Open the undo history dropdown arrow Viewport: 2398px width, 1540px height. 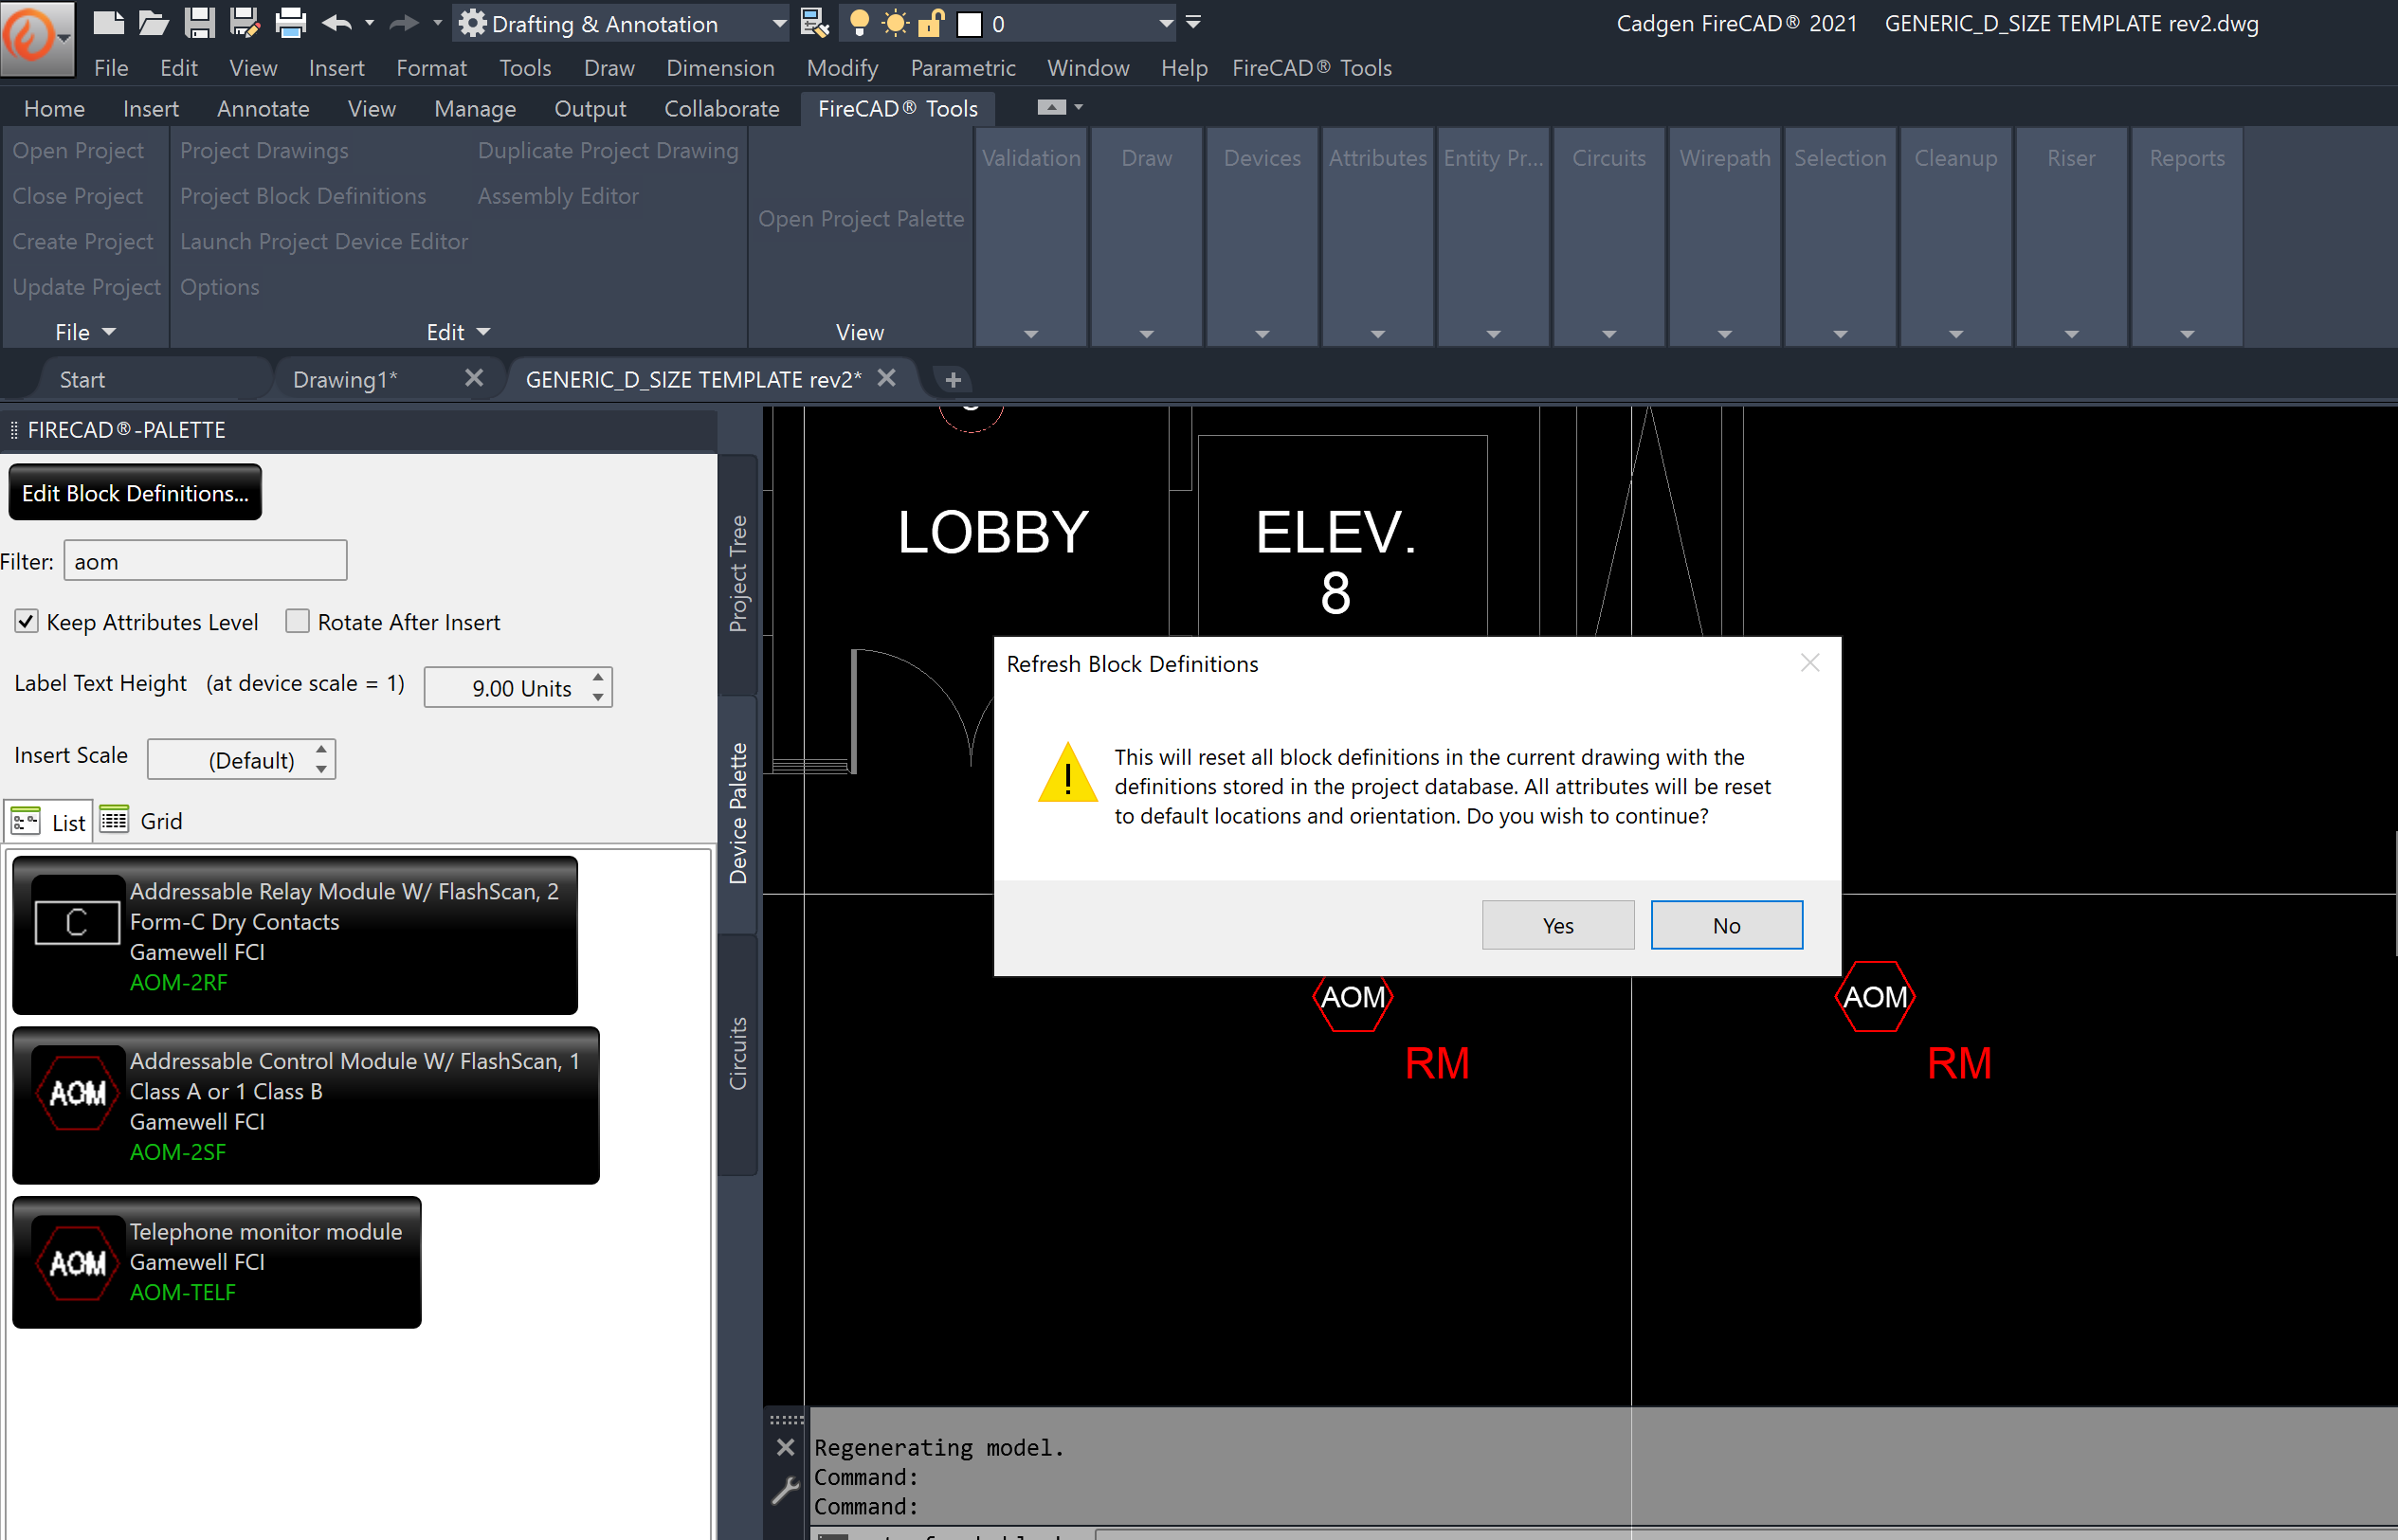(x=369, y=23)
